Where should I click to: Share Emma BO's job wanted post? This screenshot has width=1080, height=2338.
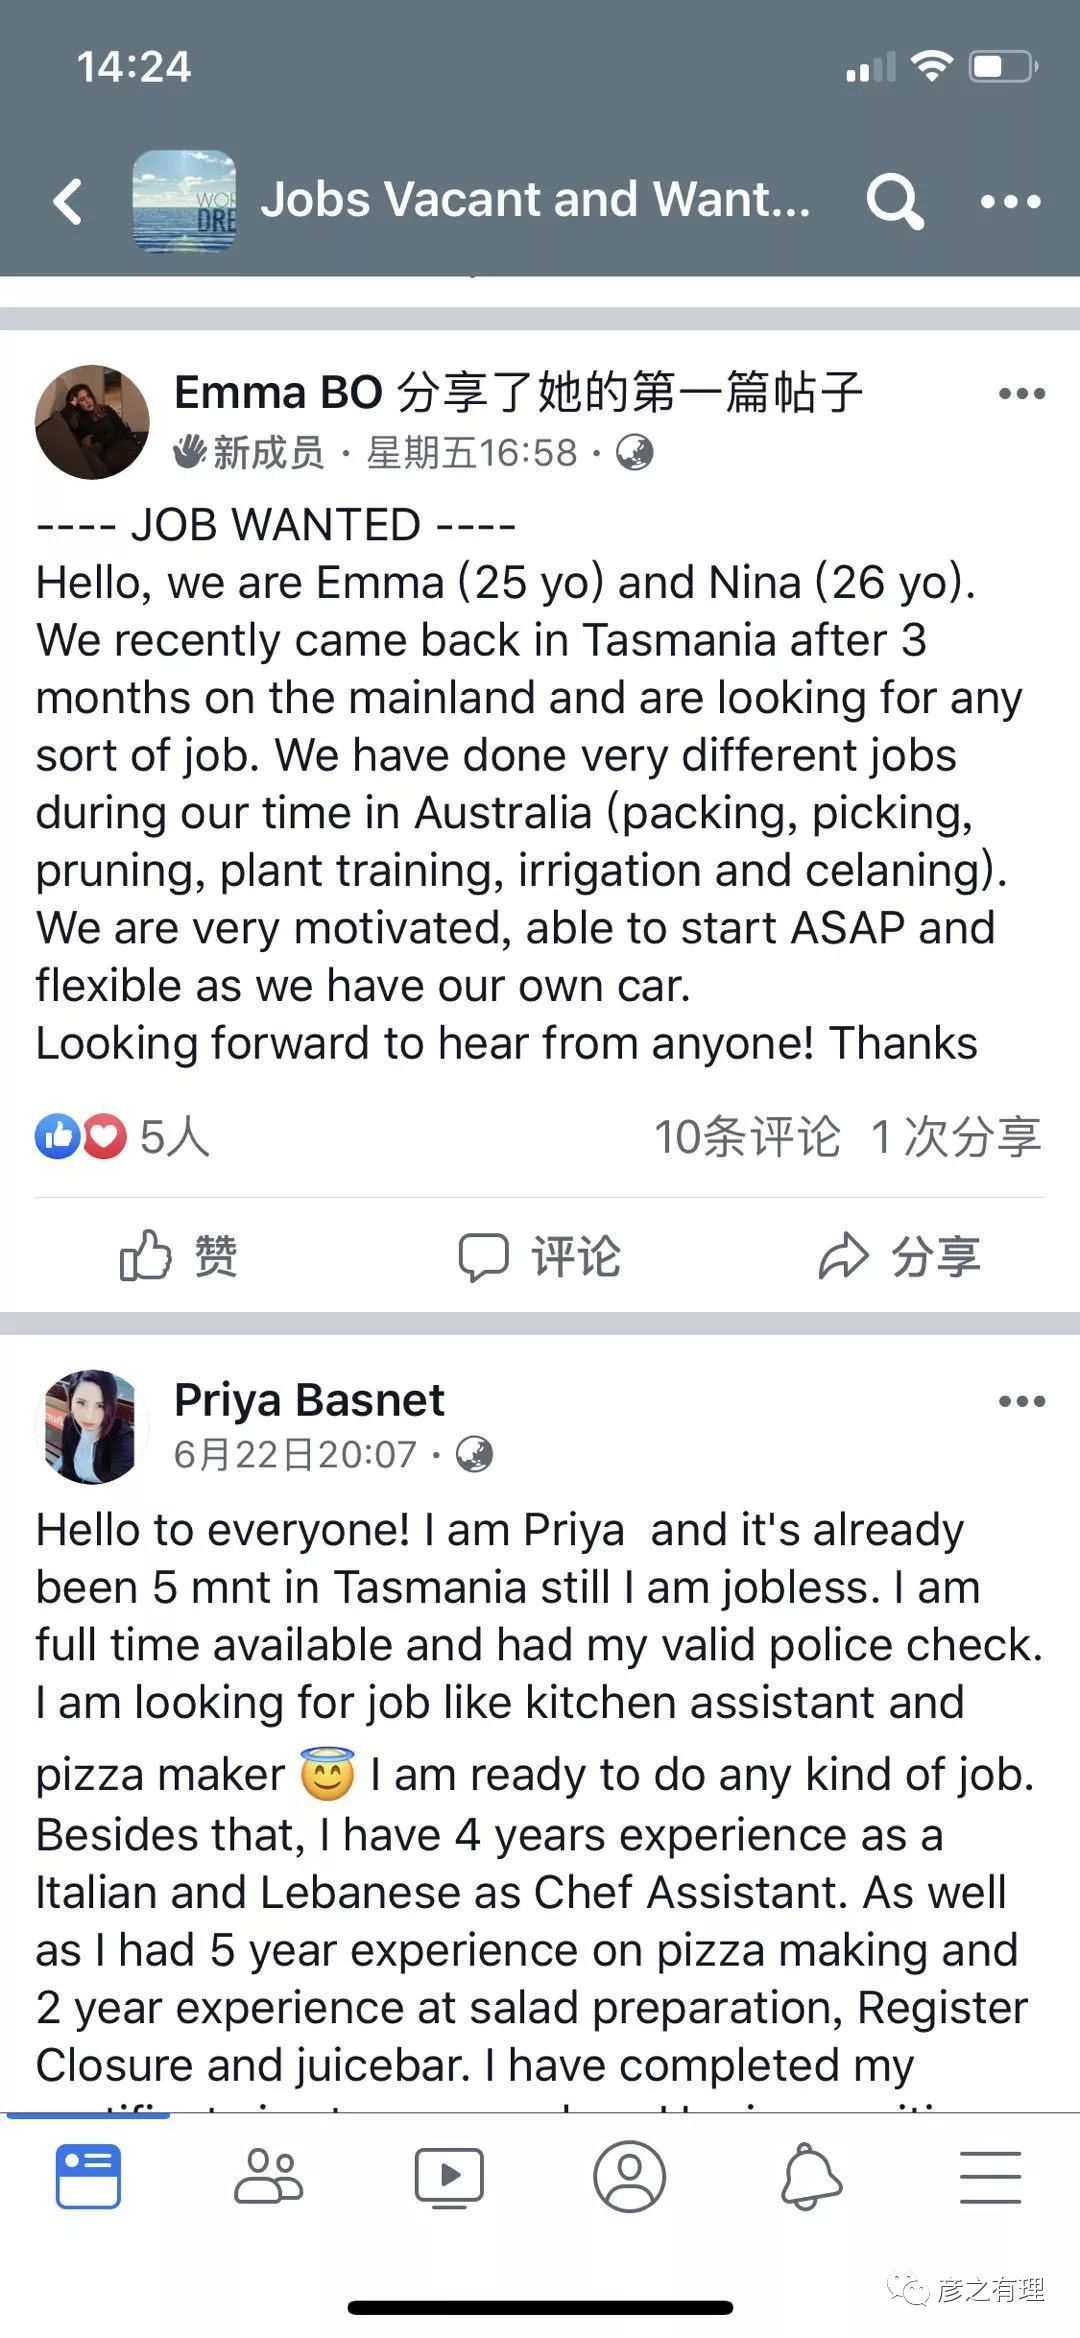899,1256
